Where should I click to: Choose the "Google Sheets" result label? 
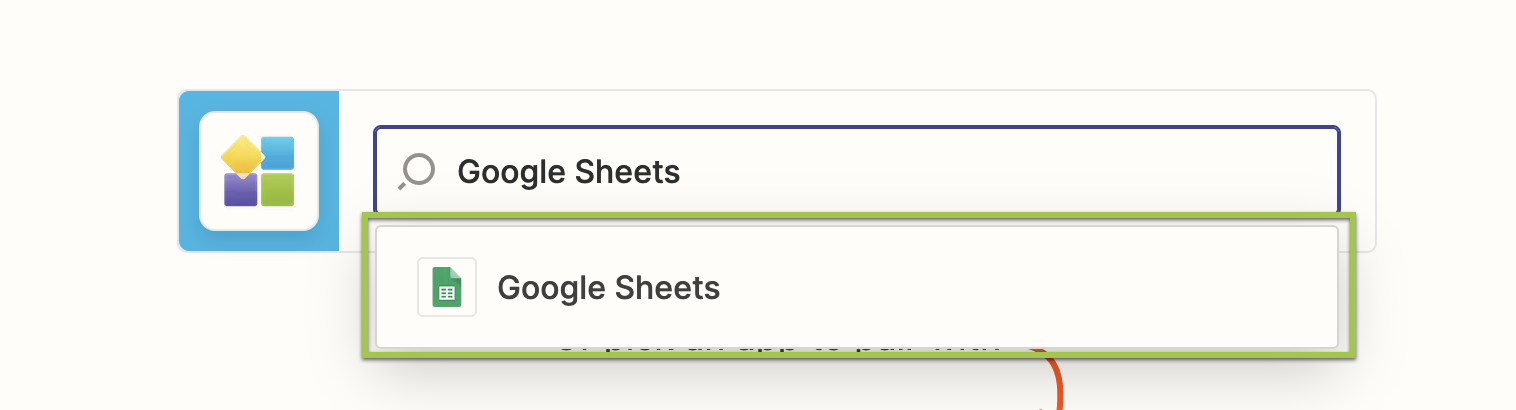pyautogui.click(x=608, y=288)
